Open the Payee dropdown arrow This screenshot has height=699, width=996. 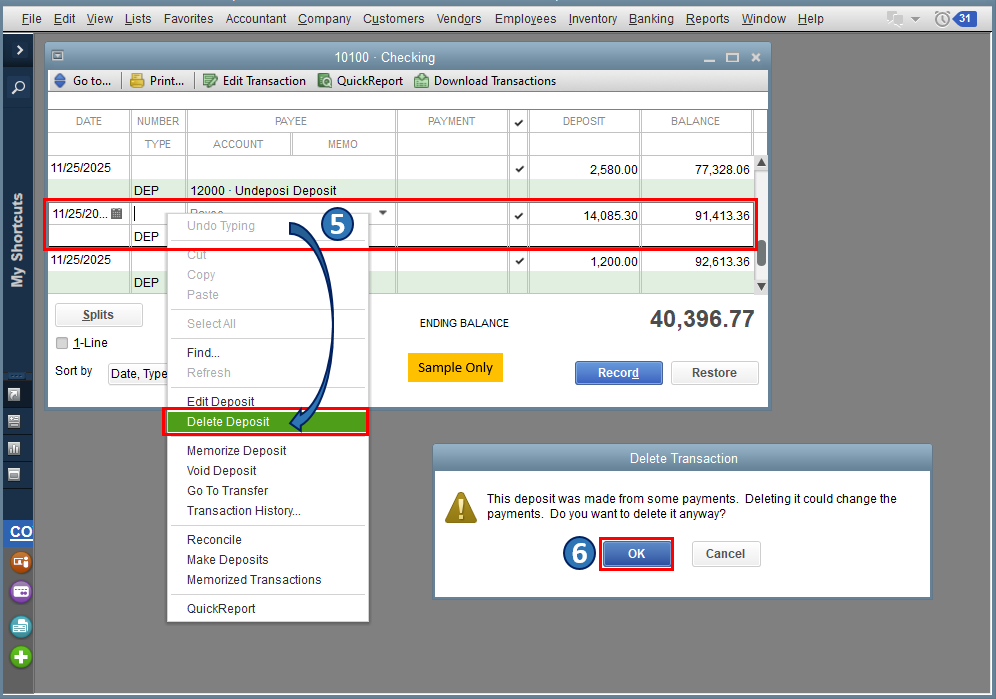(x=383, y=213)
